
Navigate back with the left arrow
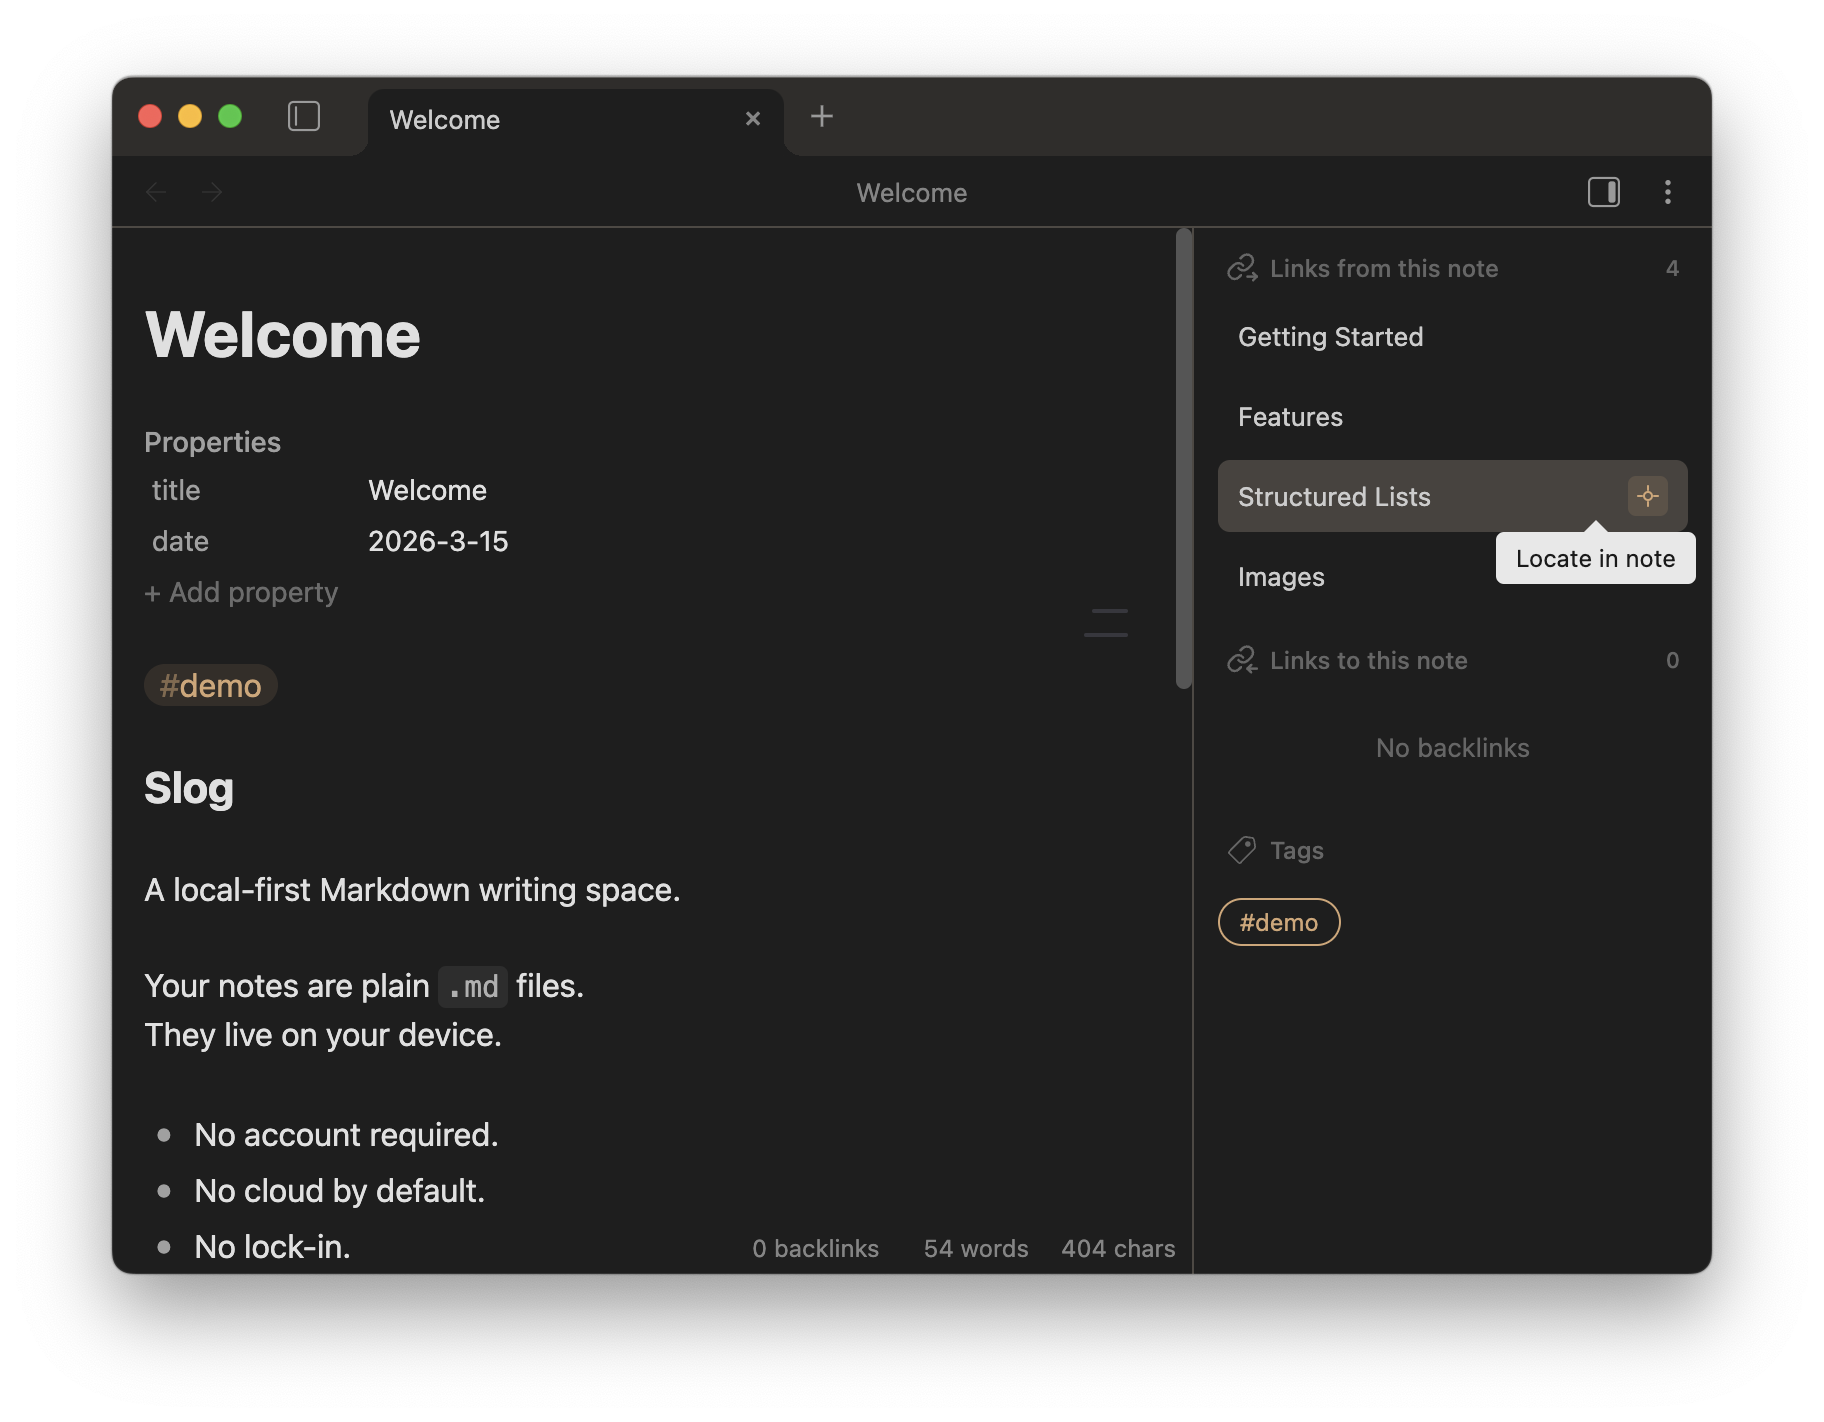pyautogui.click(x=156, y=192)
